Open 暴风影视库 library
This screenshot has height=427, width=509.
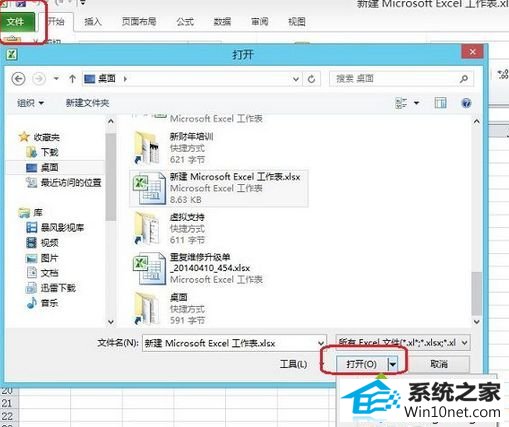point(55,228)
